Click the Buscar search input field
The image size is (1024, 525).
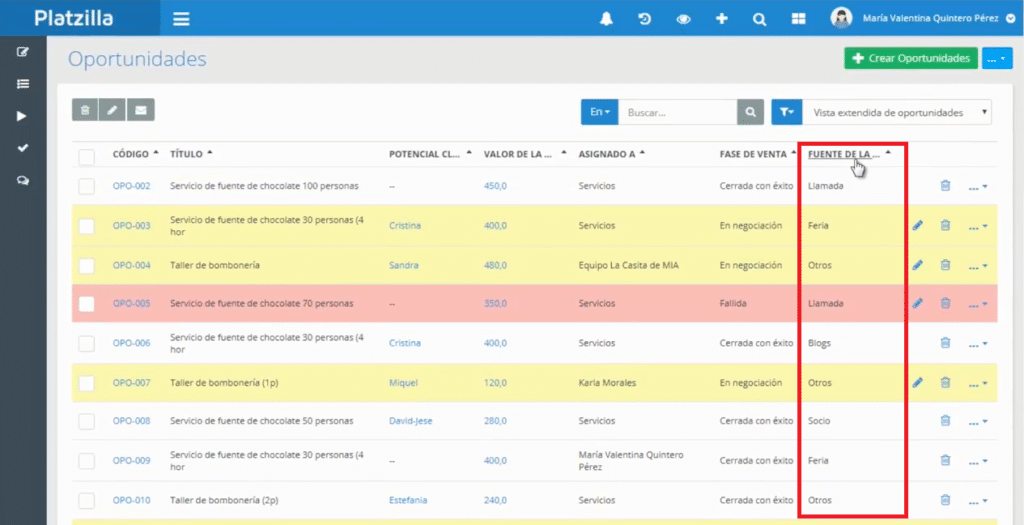[677, 112]
